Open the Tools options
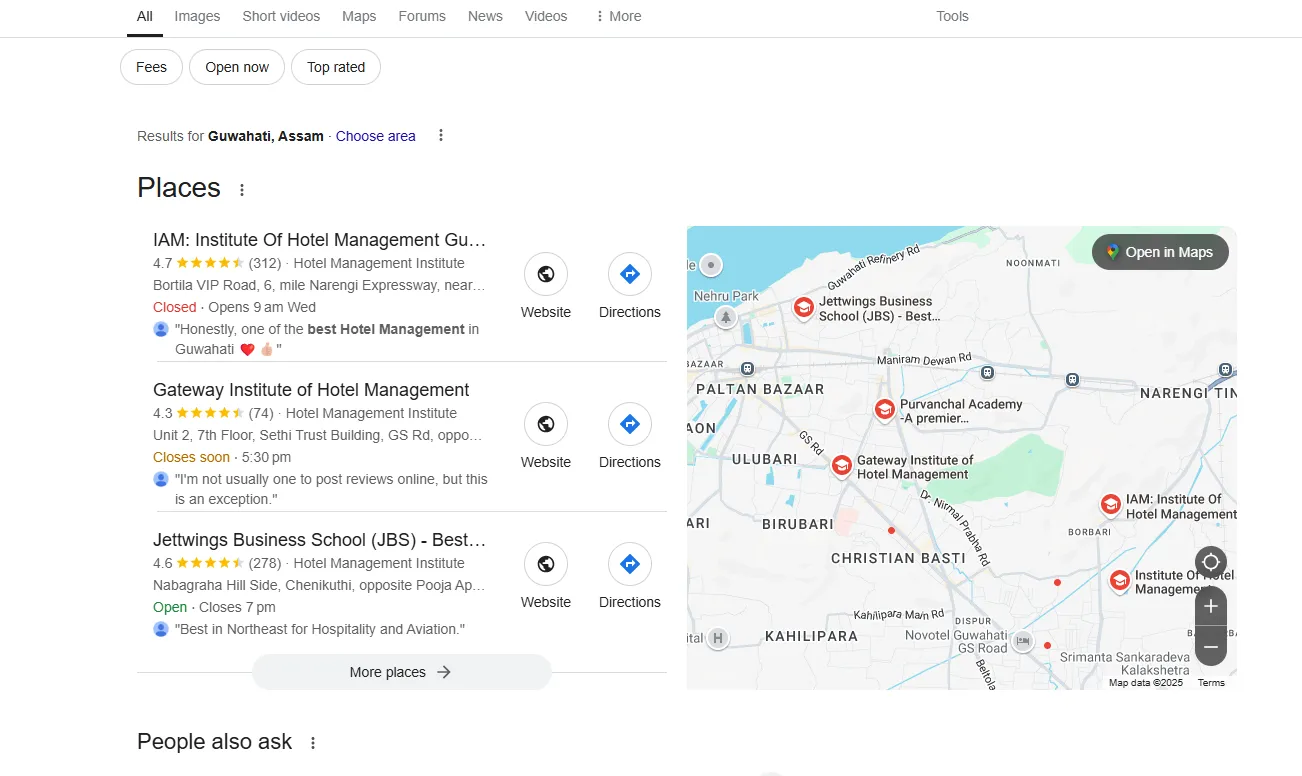The height and width of the screenshot is (776, 1302). pyautogui.click(x=952, y=16)
